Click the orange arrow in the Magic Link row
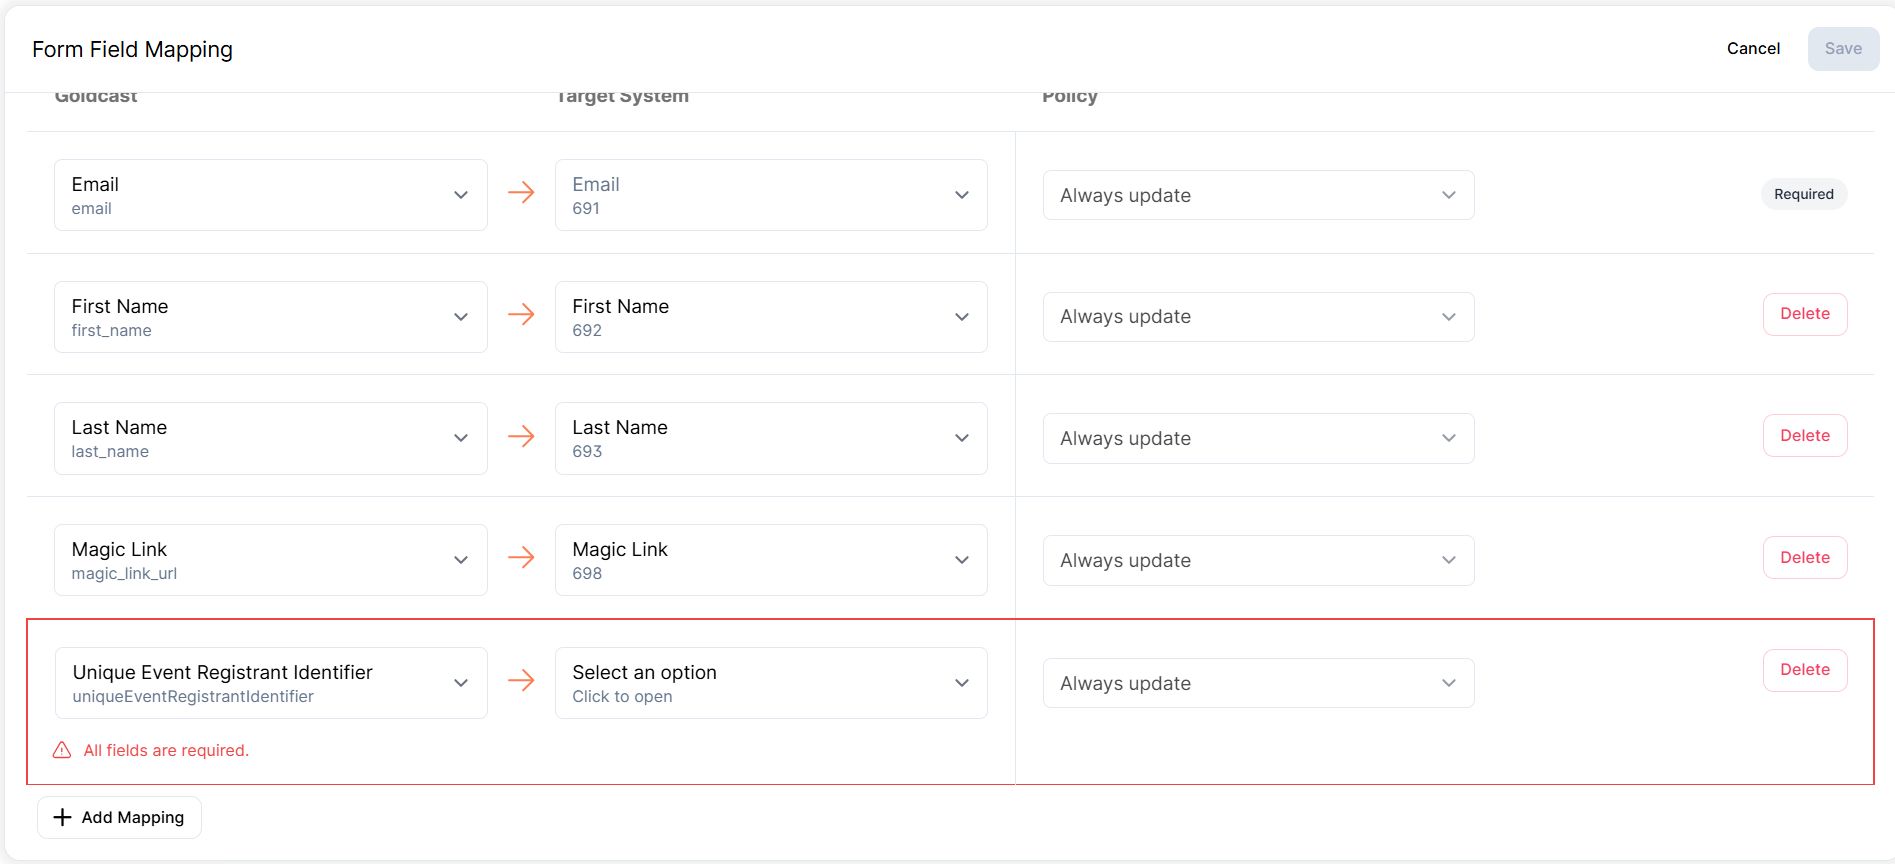This screenshot has width=1895, height=864. pyautogui.click(x=521, y=557)
